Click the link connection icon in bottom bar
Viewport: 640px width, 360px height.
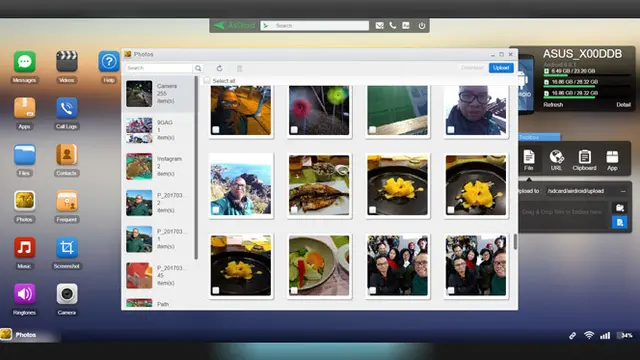click(x=573, y=336)
